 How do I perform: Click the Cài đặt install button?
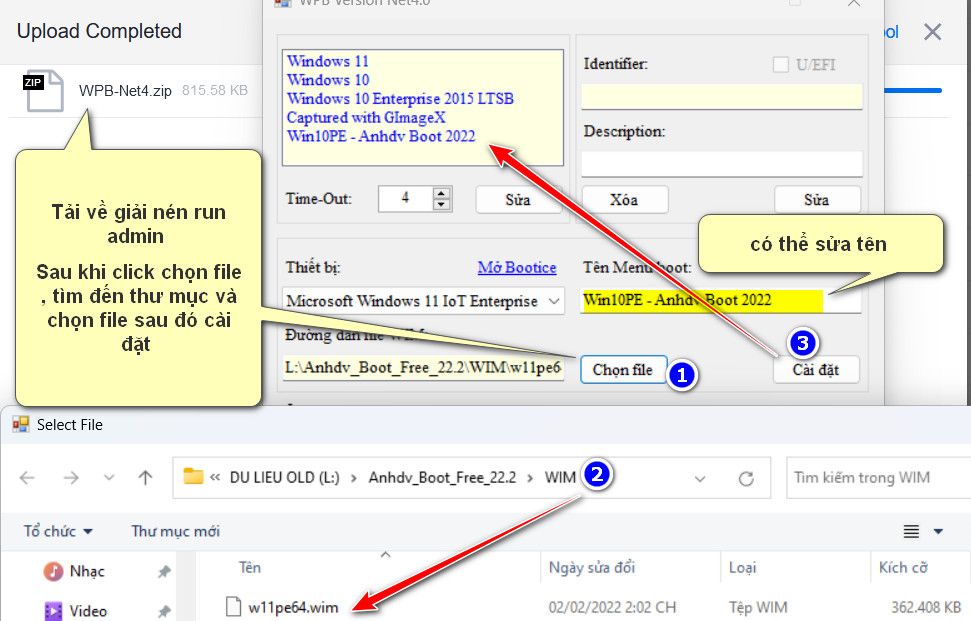[816, 370]
